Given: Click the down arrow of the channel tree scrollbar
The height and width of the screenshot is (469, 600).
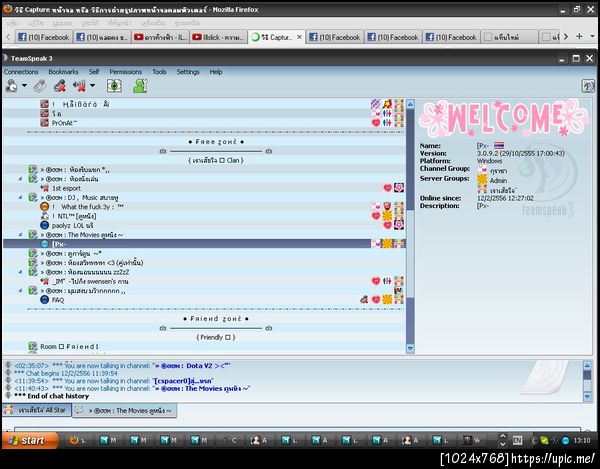Looking at the screenshot, I should pos(410,348).
